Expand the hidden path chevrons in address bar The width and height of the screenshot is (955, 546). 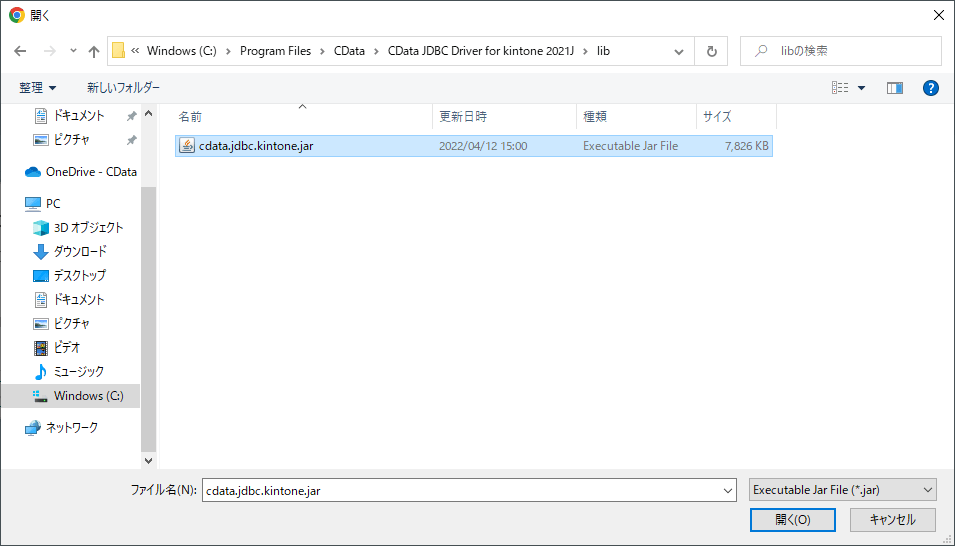(135, 51)
